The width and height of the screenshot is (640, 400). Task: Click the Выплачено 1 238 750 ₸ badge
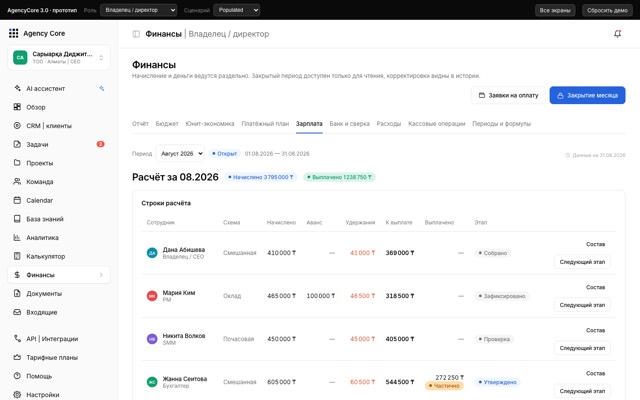click(340, 177)
